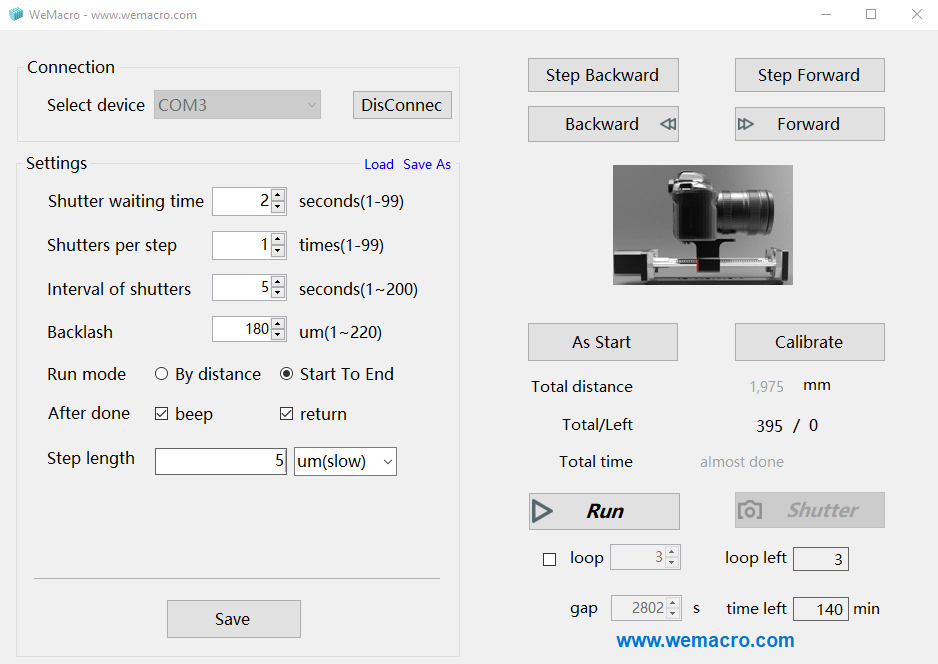Select the By distance run mode
The height and width of the screenshot is (664, 938).
(162, 374)
